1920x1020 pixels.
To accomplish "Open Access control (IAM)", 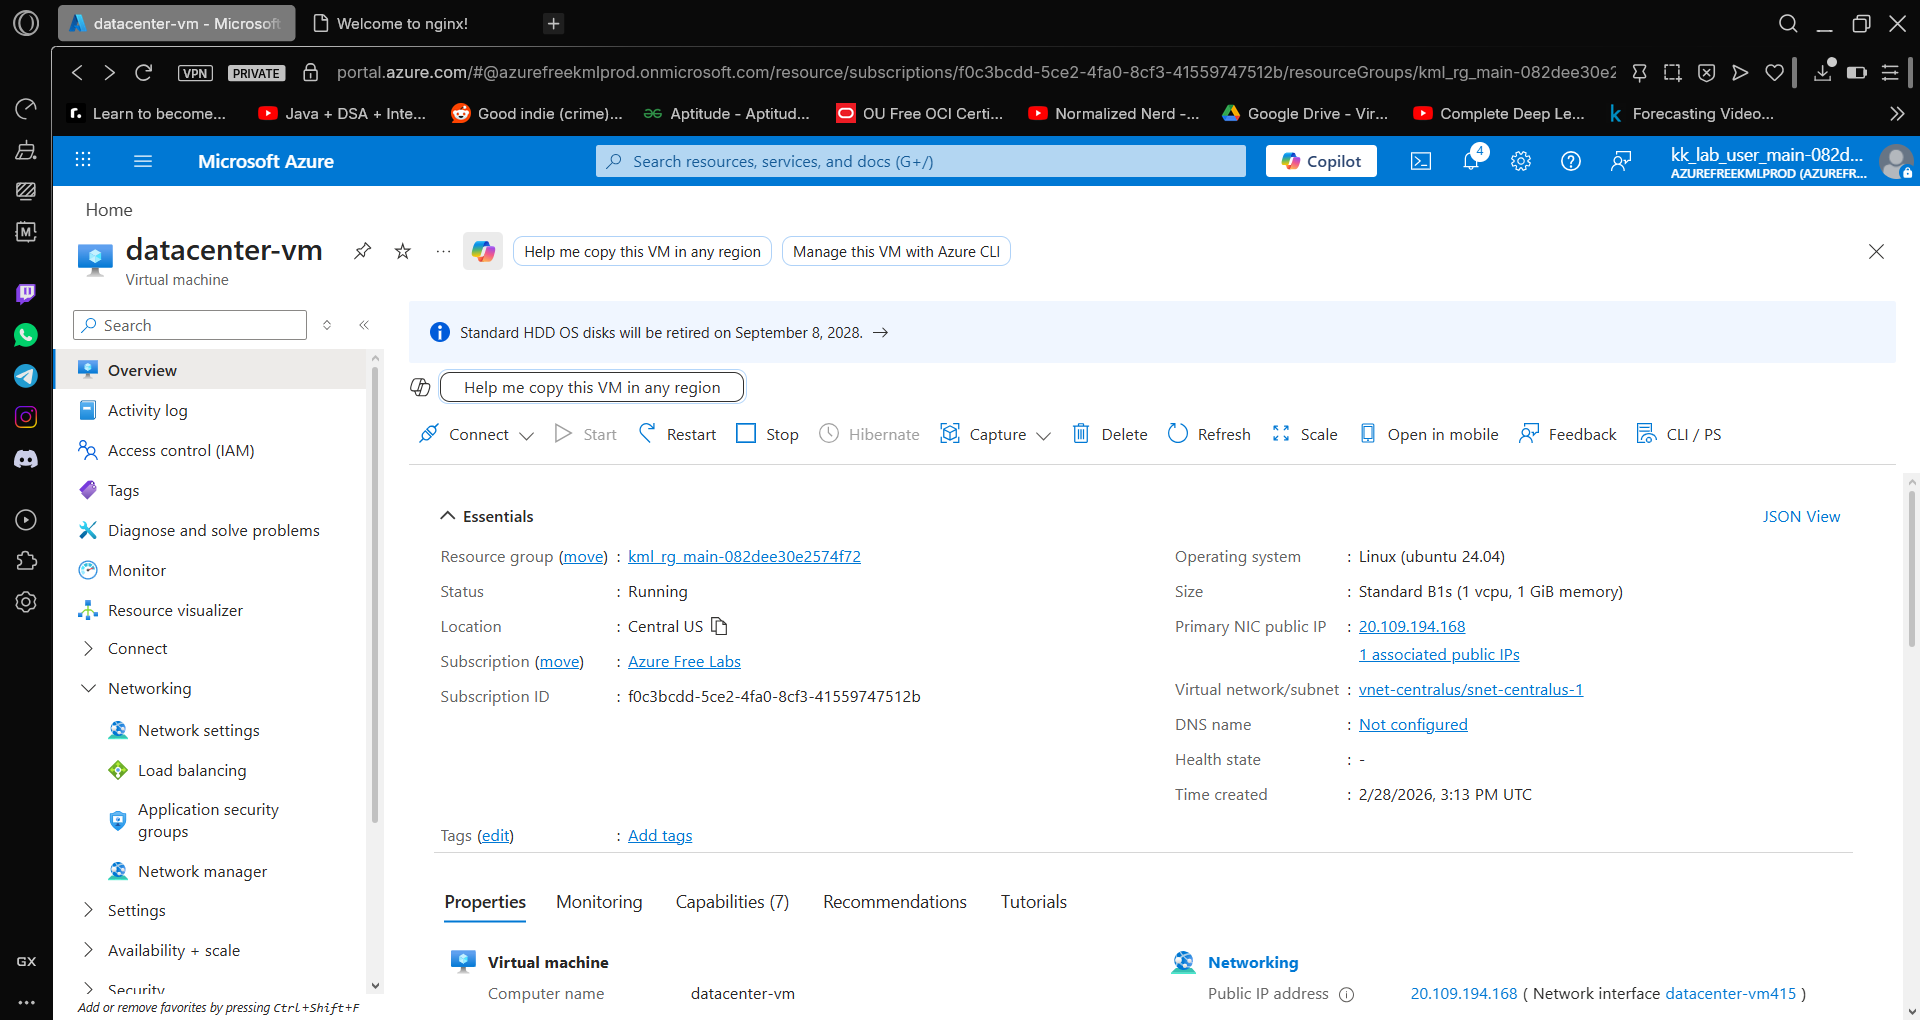I will pyautogui.click(x=181, y=450).
